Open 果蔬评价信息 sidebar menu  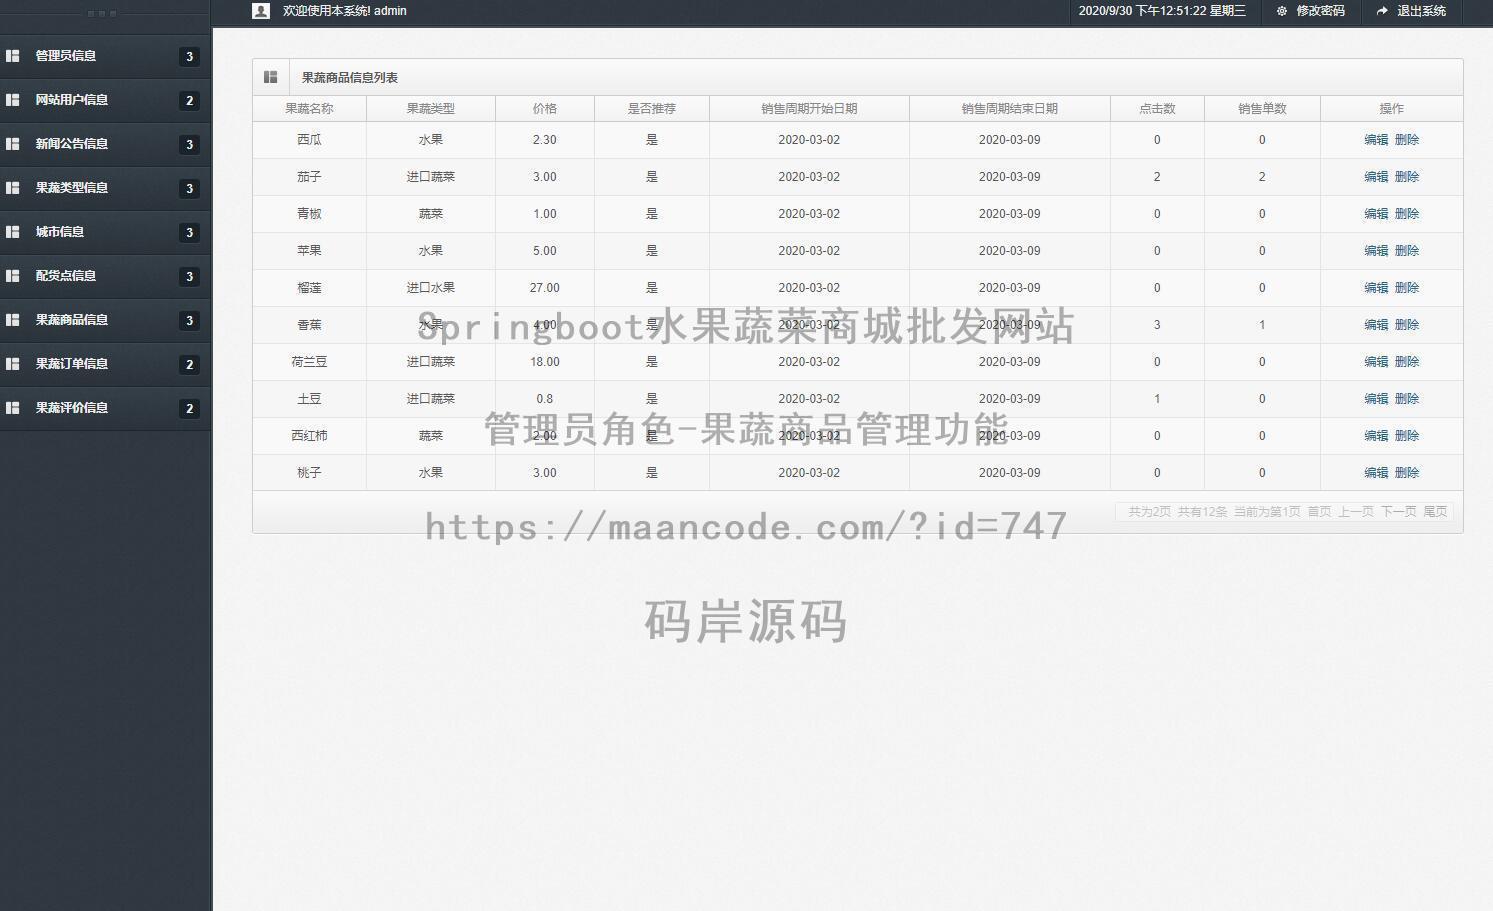click(x=105, y=408)
